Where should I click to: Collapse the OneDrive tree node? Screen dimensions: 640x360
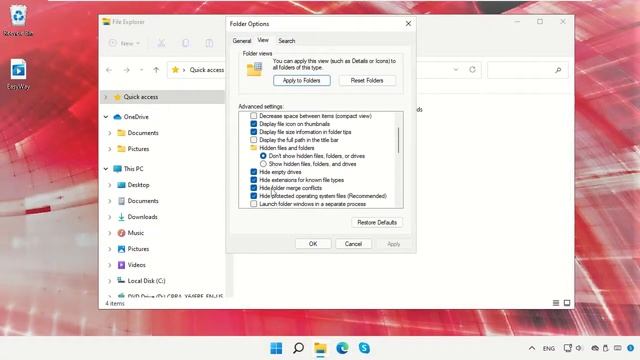(x=106, y=117)
